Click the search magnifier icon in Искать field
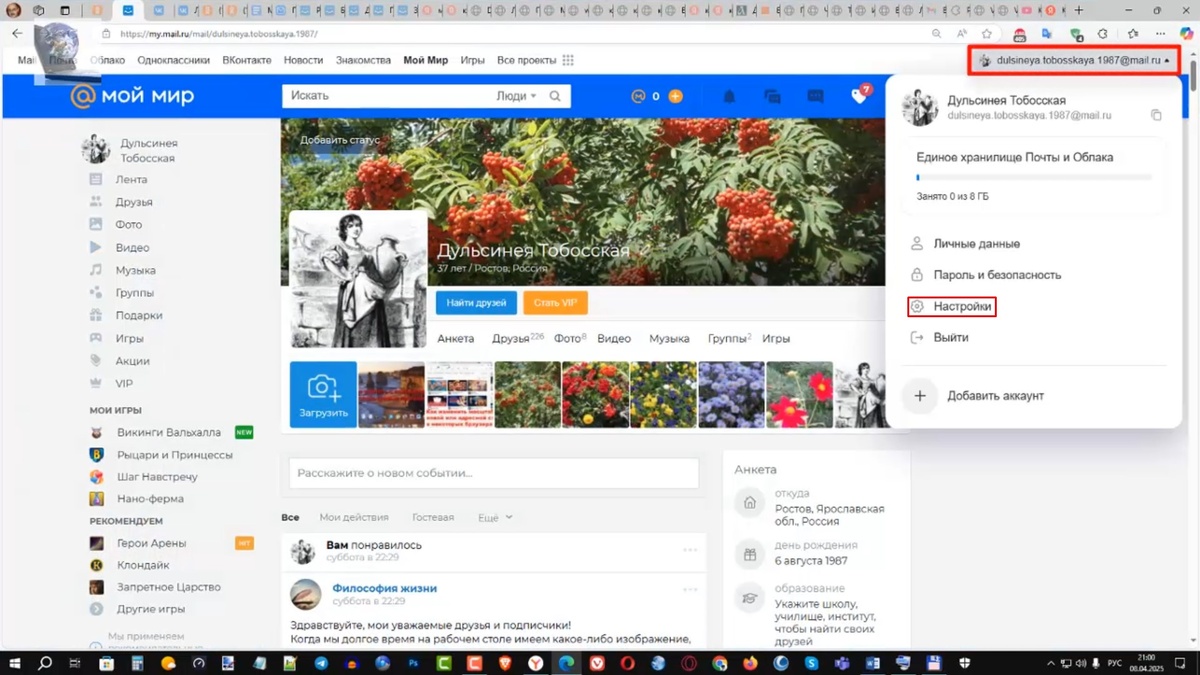The image size is (1200, 675). (x=556, y=96)
